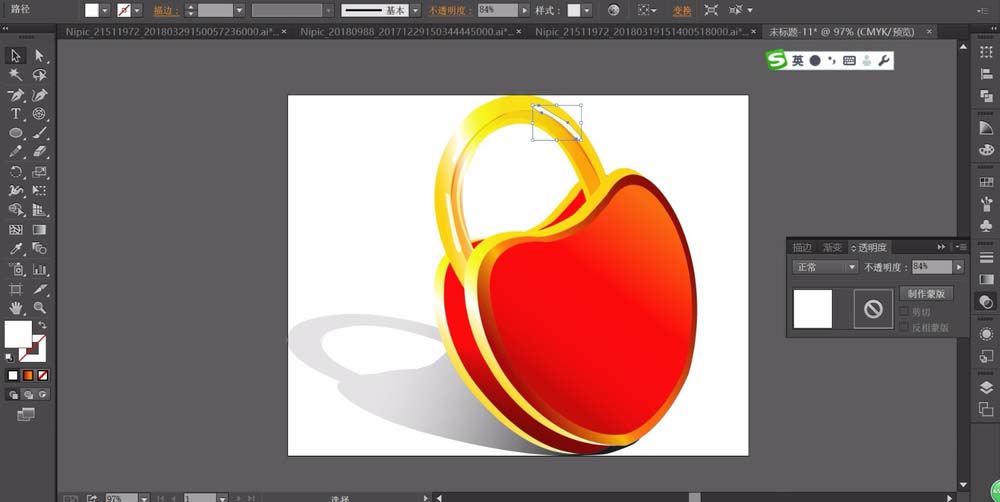This screenshot has height=502, width=1000.
Task: Select the Type tool
Action: 16,114
